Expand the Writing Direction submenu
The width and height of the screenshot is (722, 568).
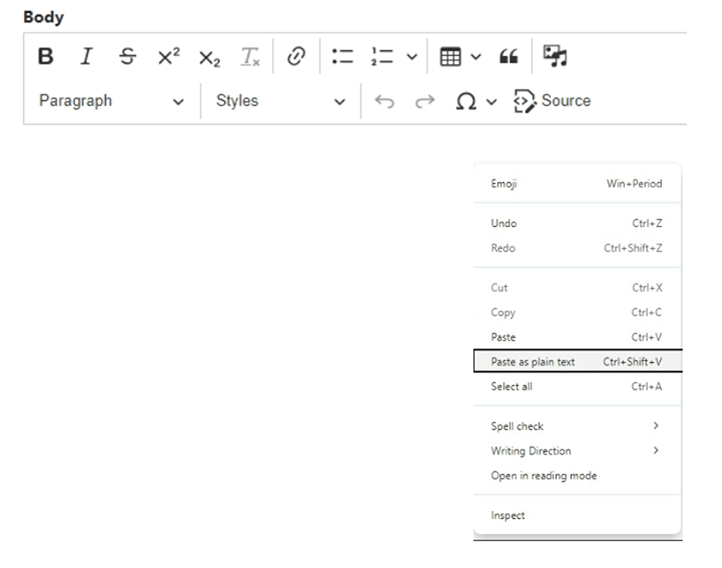(577, 451)
